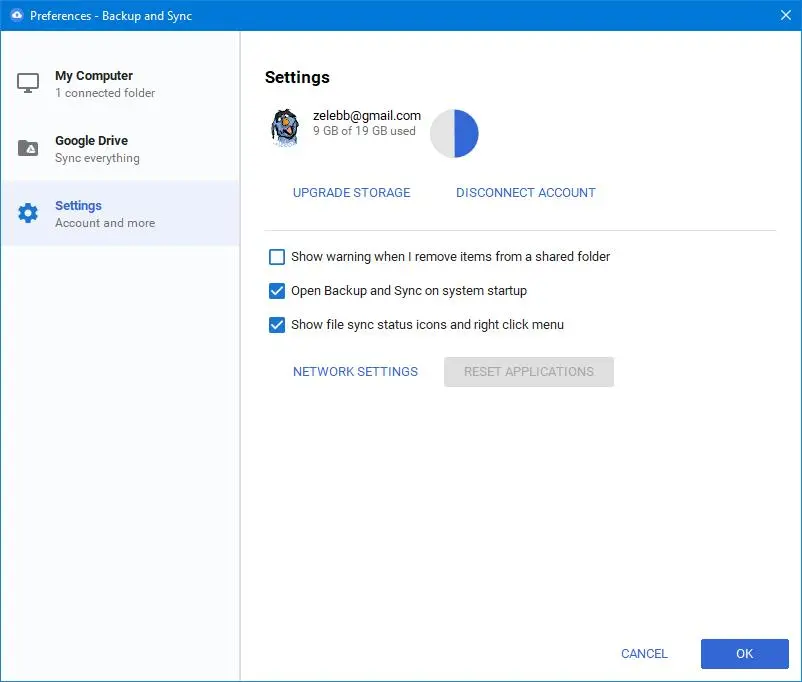802x682 pixels.
Task: Select the Settings Account and more tab
Action: (120, 213)
